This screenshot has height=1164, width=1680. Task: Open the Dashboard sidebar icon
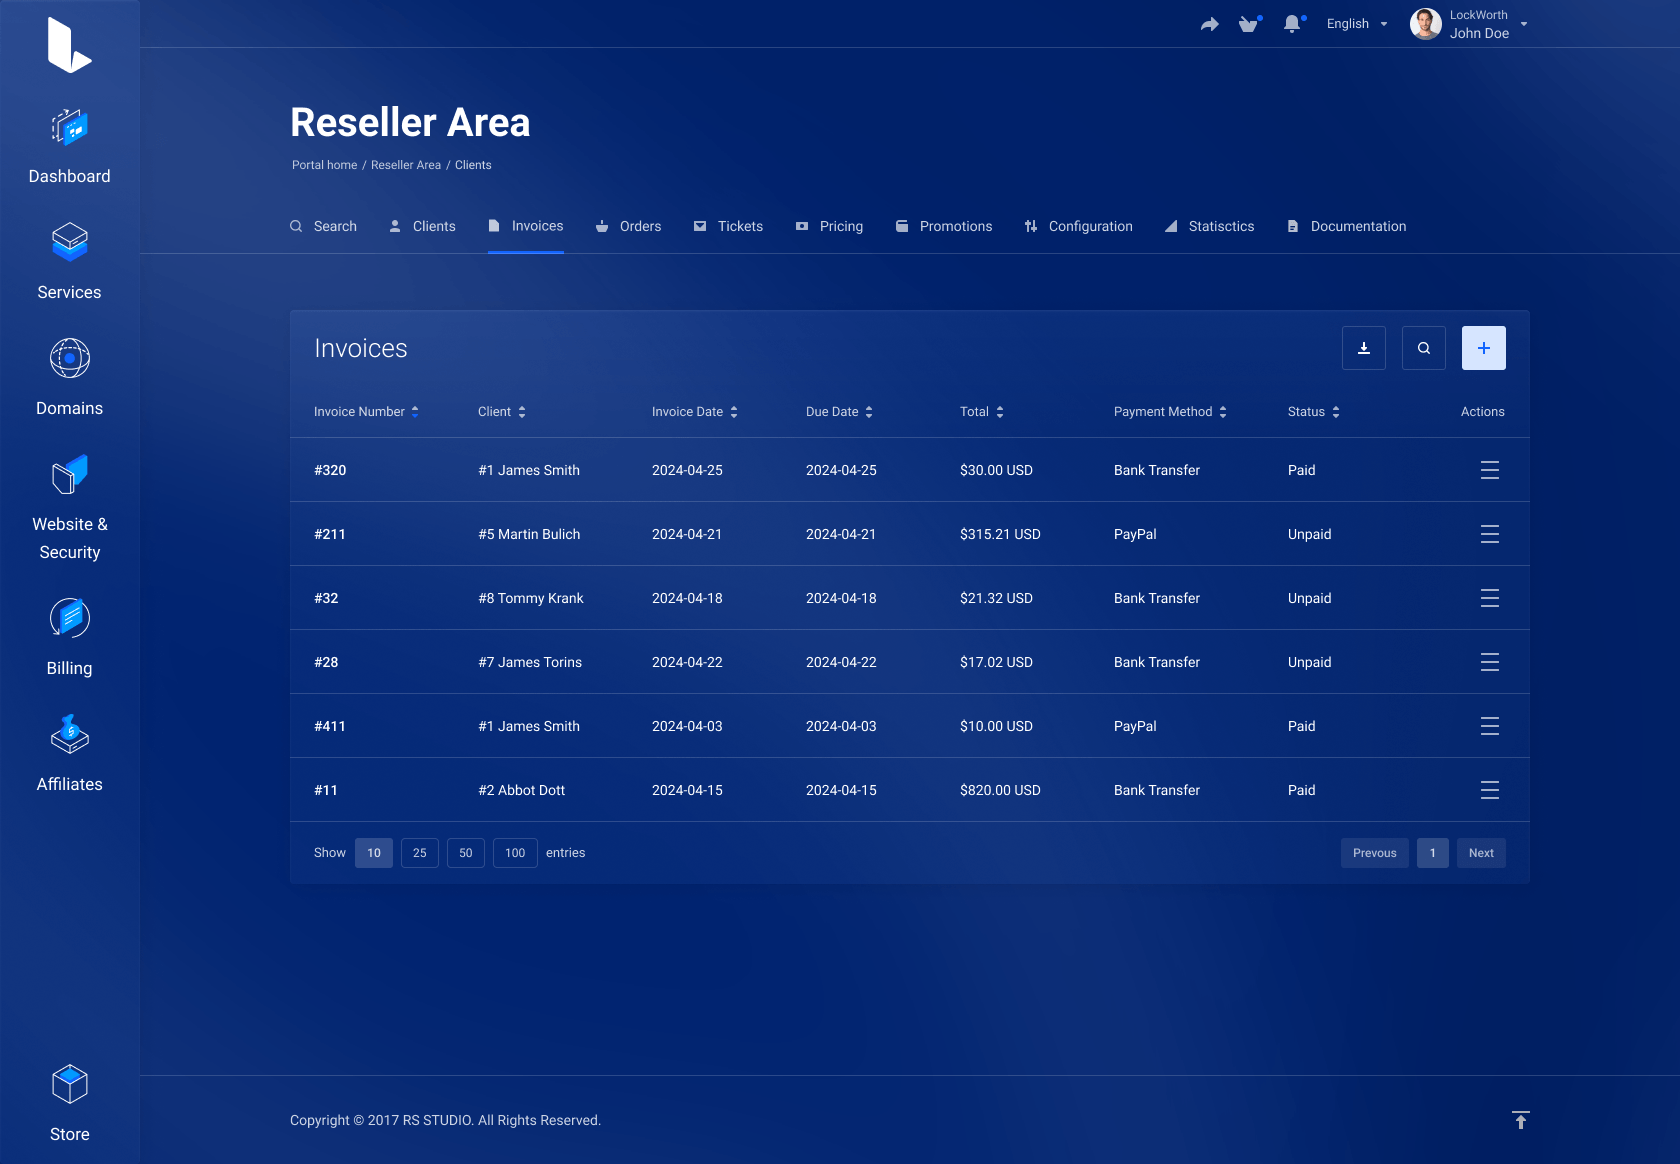69,128
